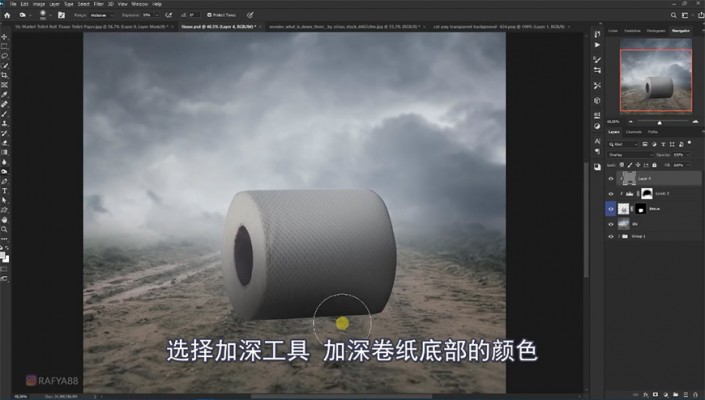
Task: Toggle lock transparent pixels
Action: tap(622, 165)
